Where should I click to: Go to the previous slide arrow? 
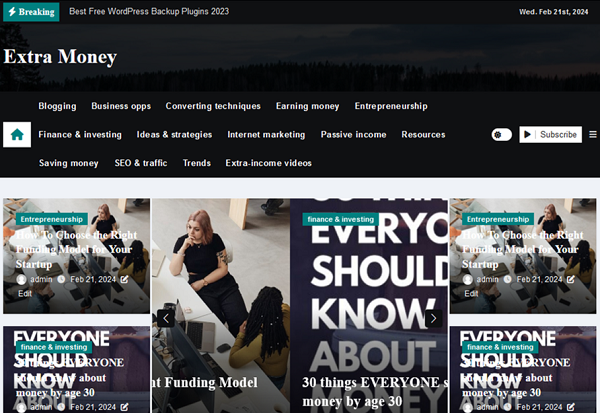coord(166,318)
